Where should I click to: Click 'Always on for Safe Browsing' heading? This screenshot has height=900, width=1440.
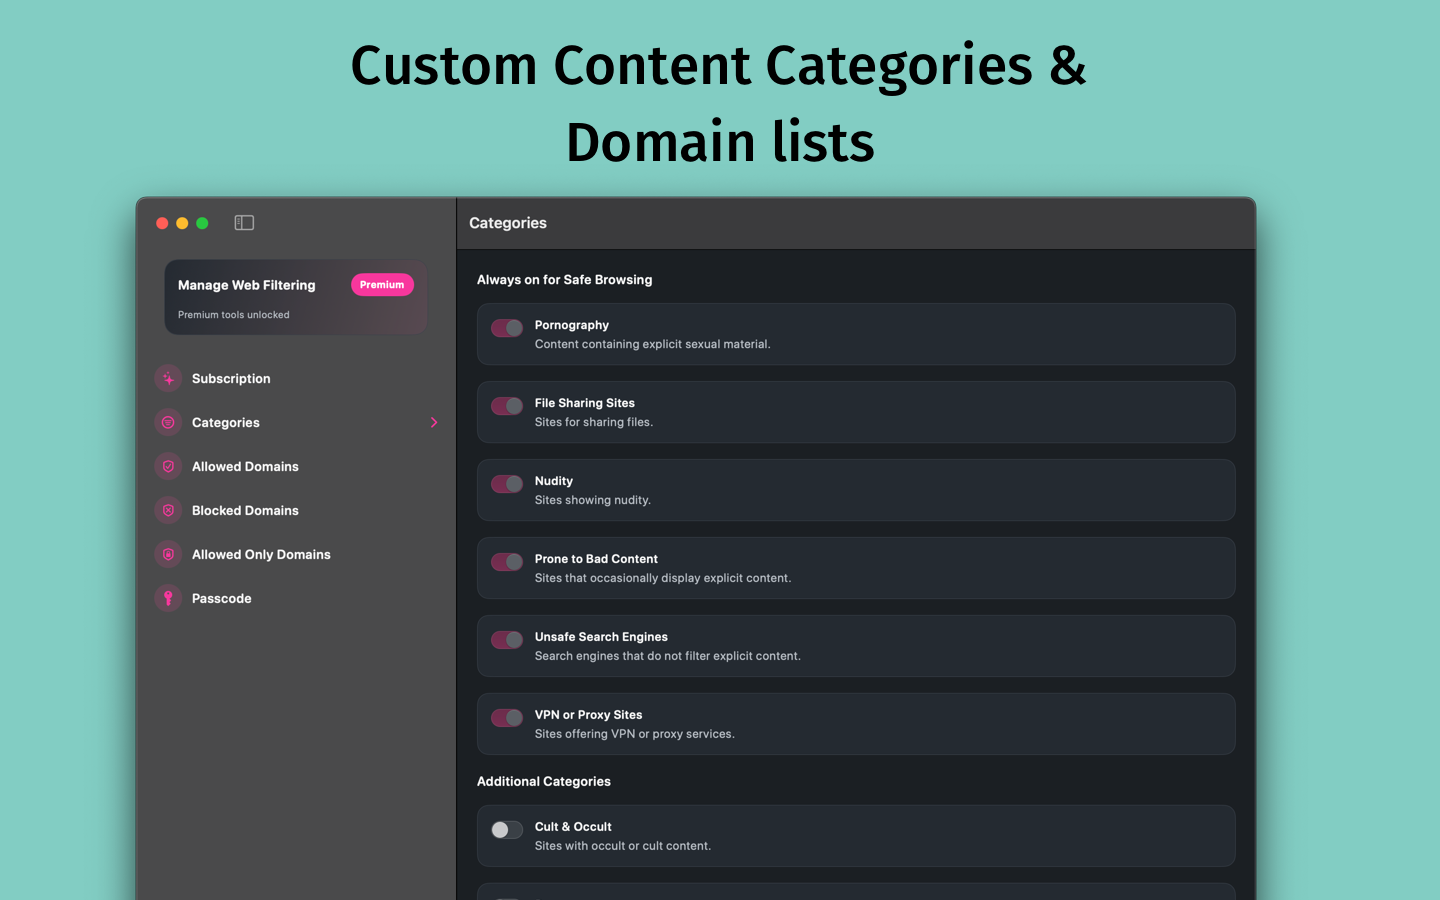[x=565, y=280]
